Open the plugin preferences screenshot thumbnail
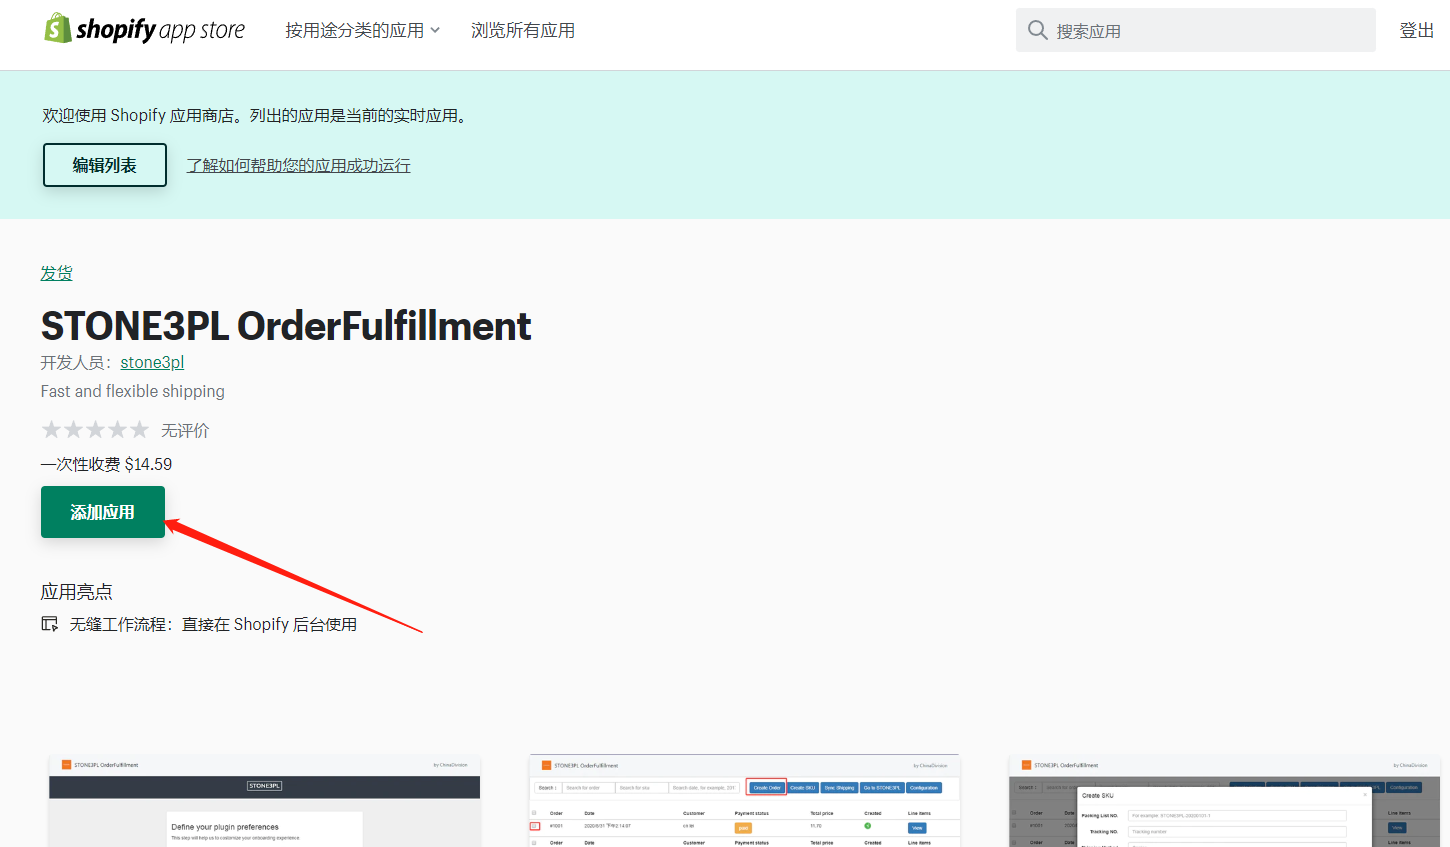The width and height of the screenshot is (1450, 847). coord(265,801)
